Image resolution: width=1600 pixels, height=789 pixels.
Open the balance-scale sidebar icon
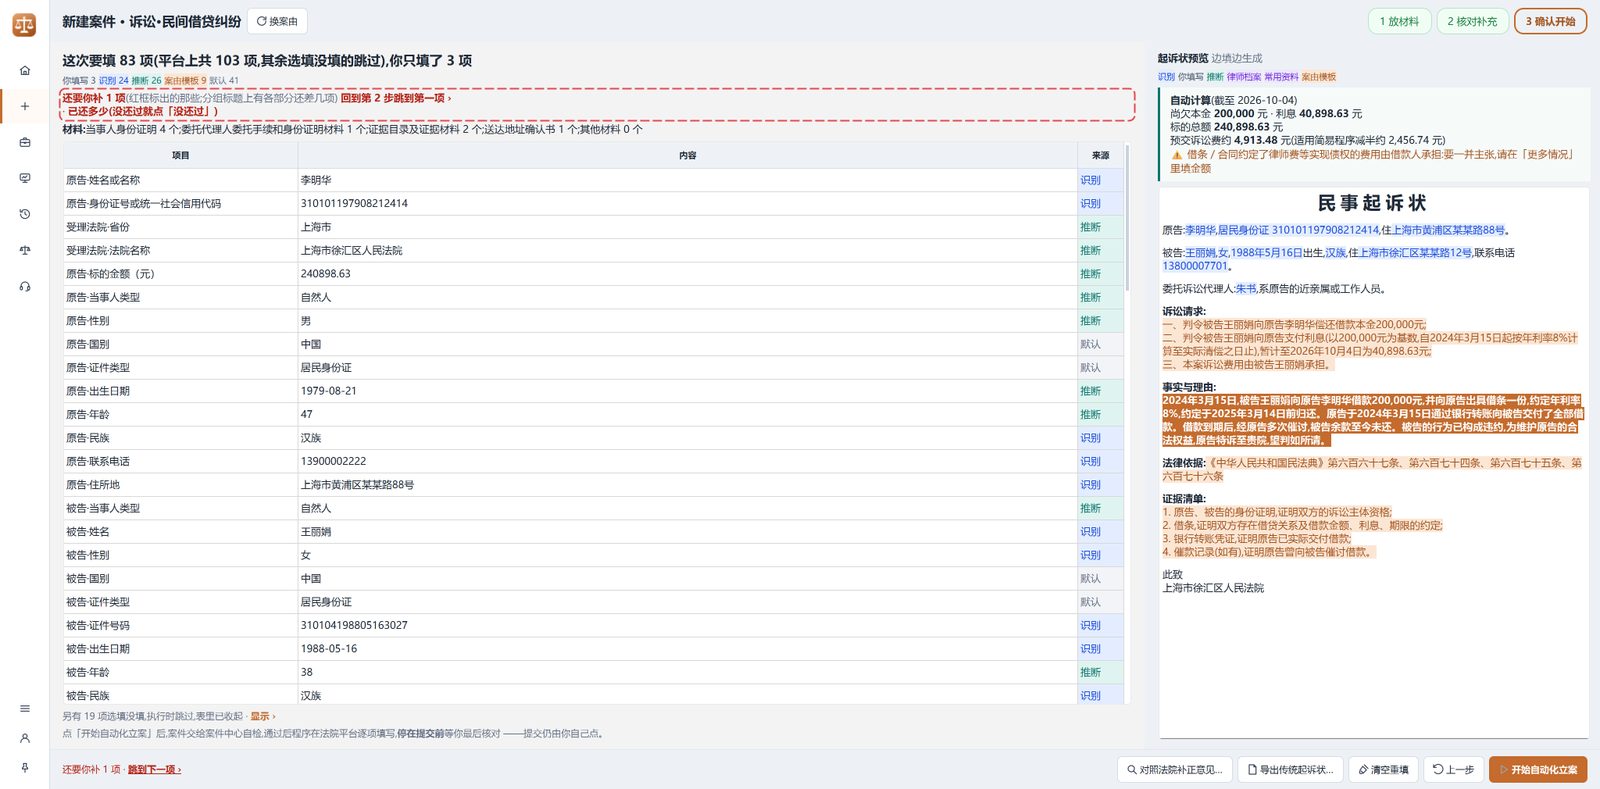[x=25, y=250]
